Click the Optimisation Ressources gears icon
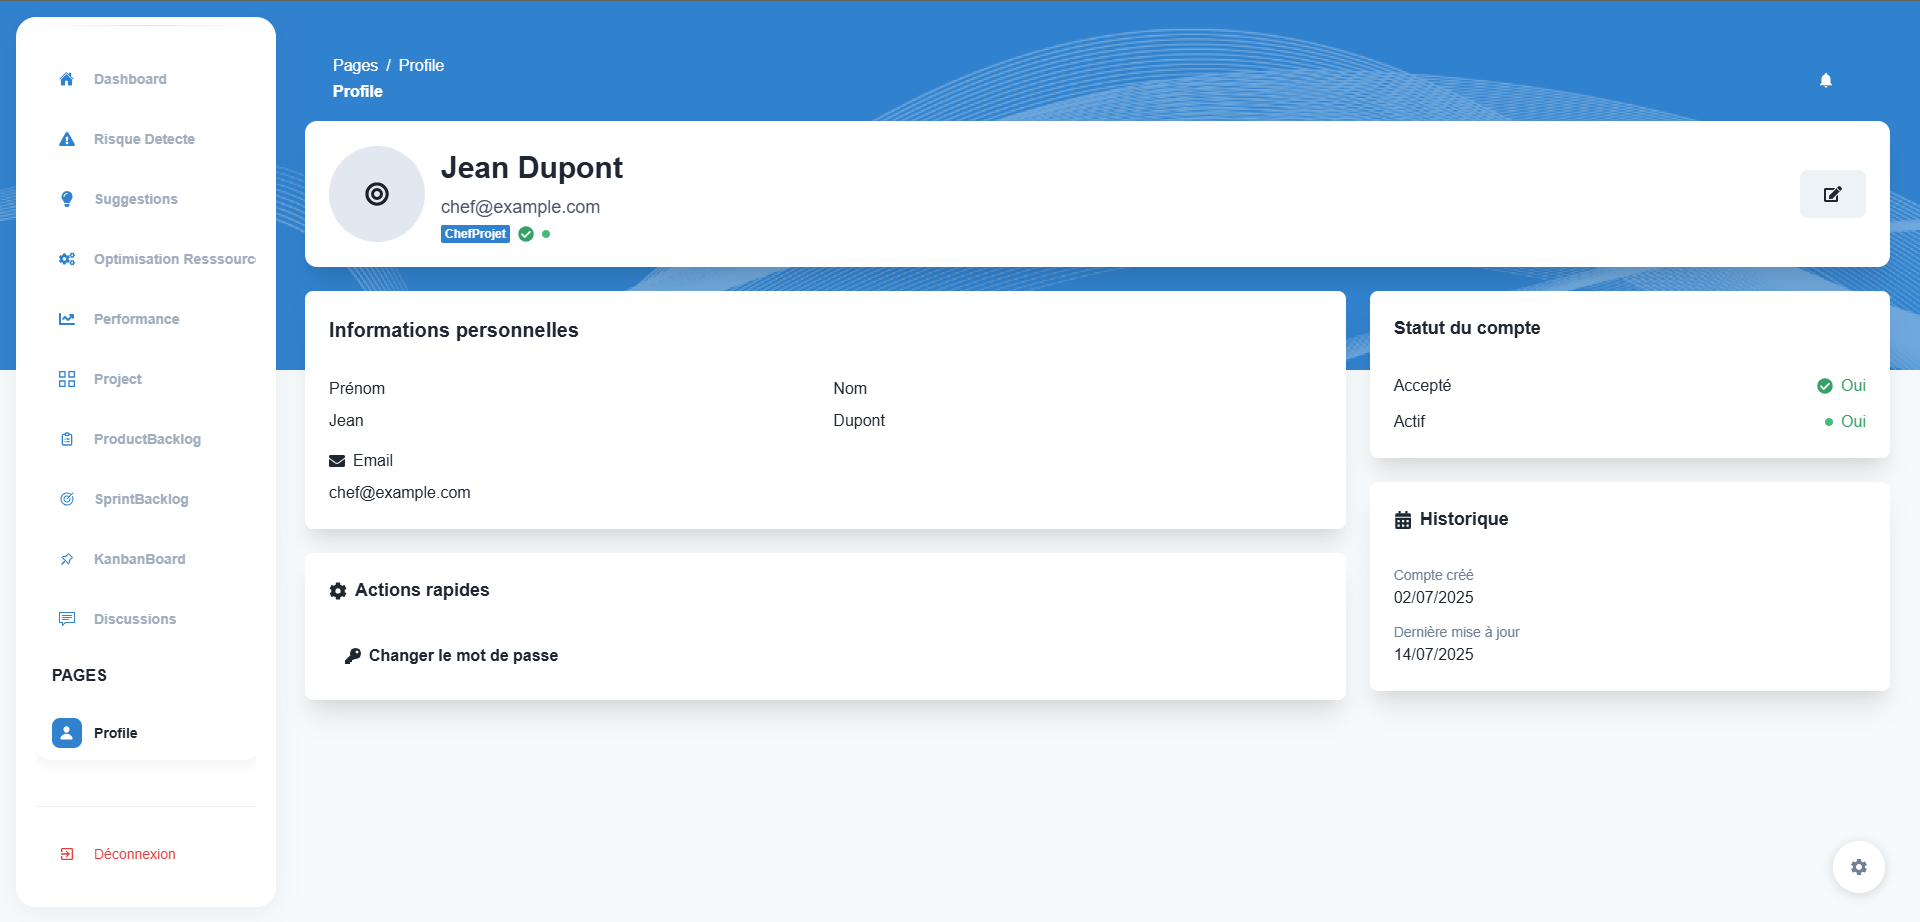Viewport: 1920px width, 922px height. 67,259
